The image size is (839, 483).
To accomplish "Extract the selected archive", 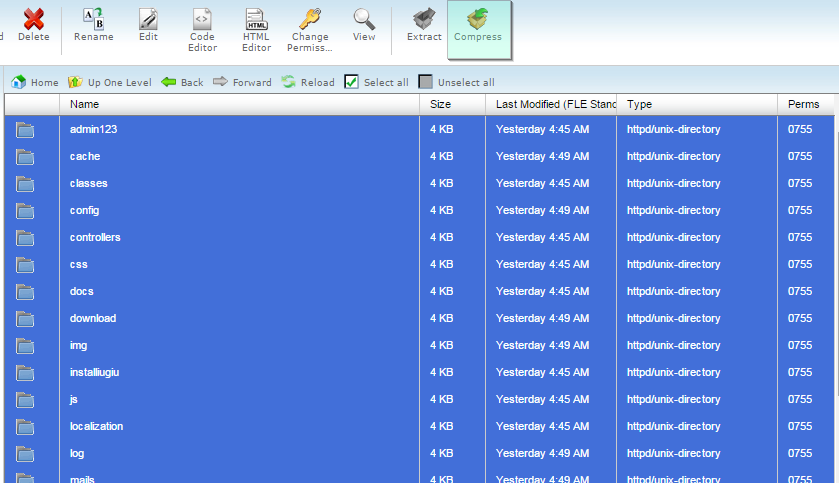I will click(x=424, y=20).
